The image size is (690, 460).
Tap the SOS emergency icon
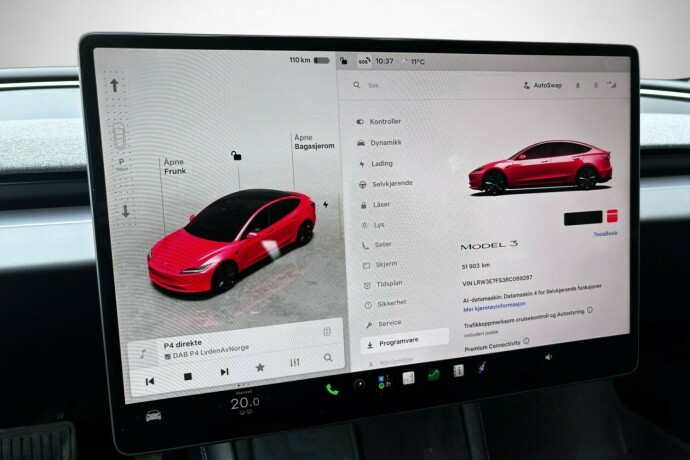364,61
